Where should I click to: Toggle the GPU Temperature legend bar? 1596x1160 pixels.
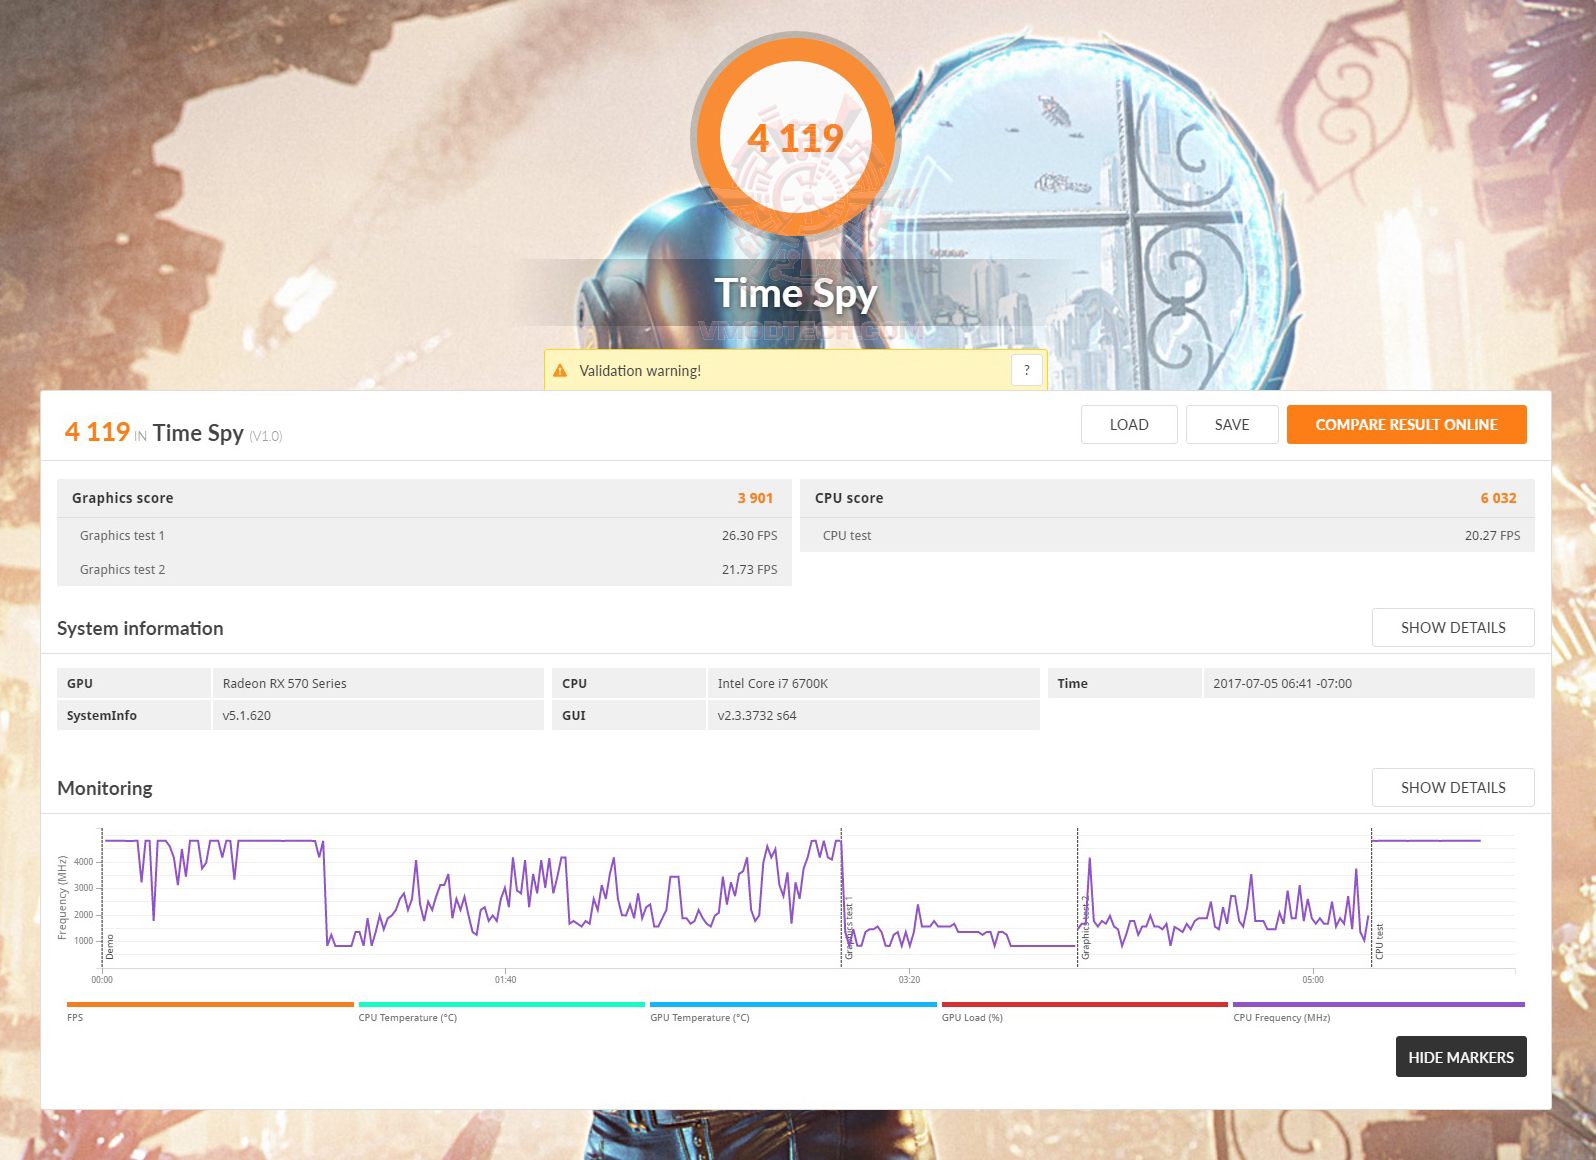pos(793,1005)
